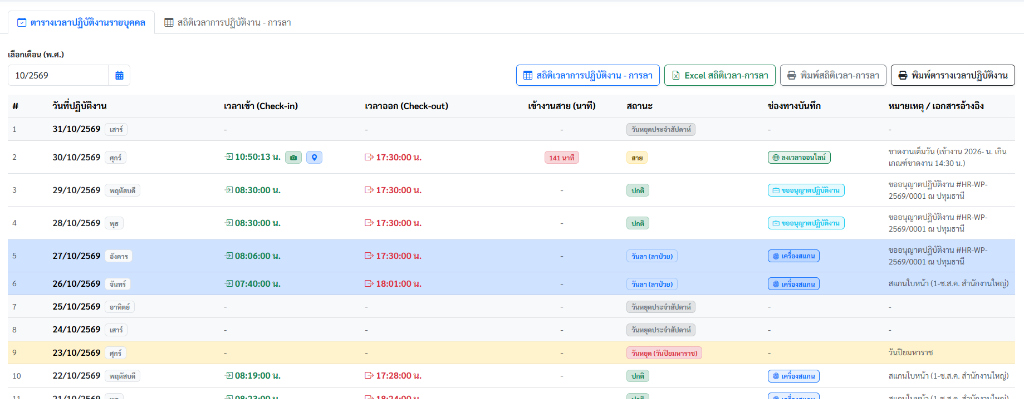Image resolution: width=1024 pixels, height=399 pixels.
Task: Click the สถานะ column header
Action: pos(639,106)
